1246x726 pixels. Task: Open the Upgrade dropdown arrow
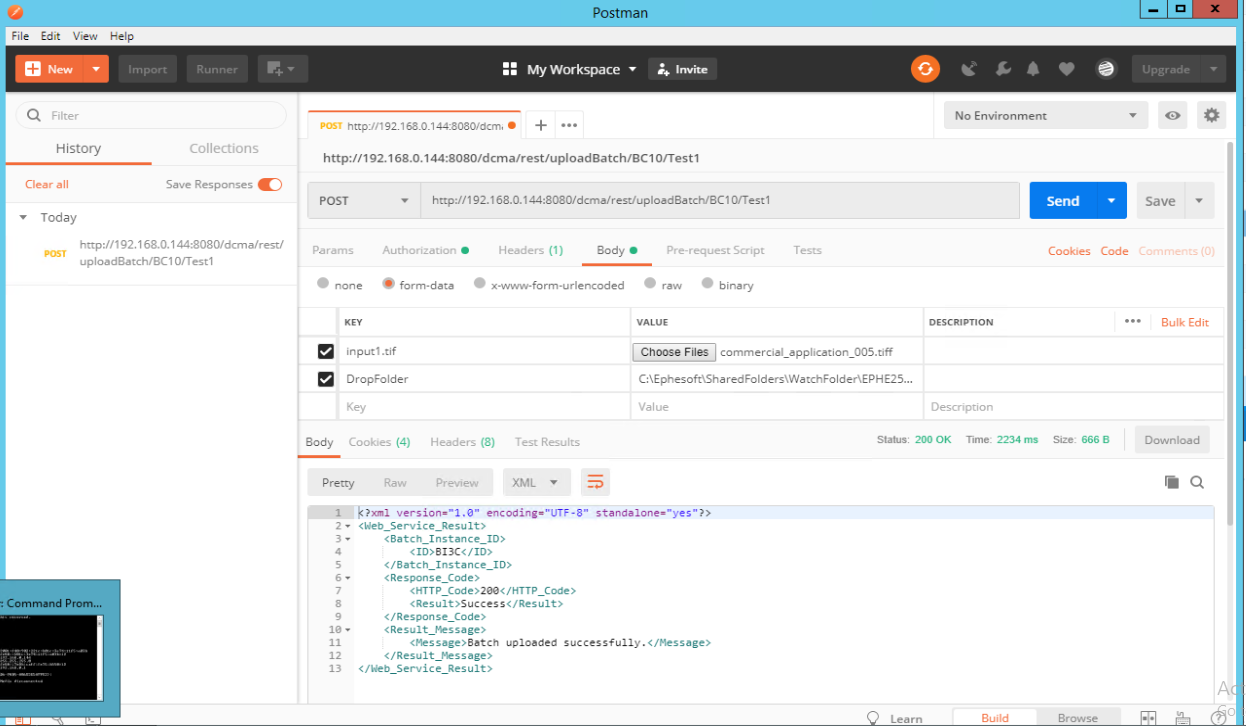click(1213, 69)
